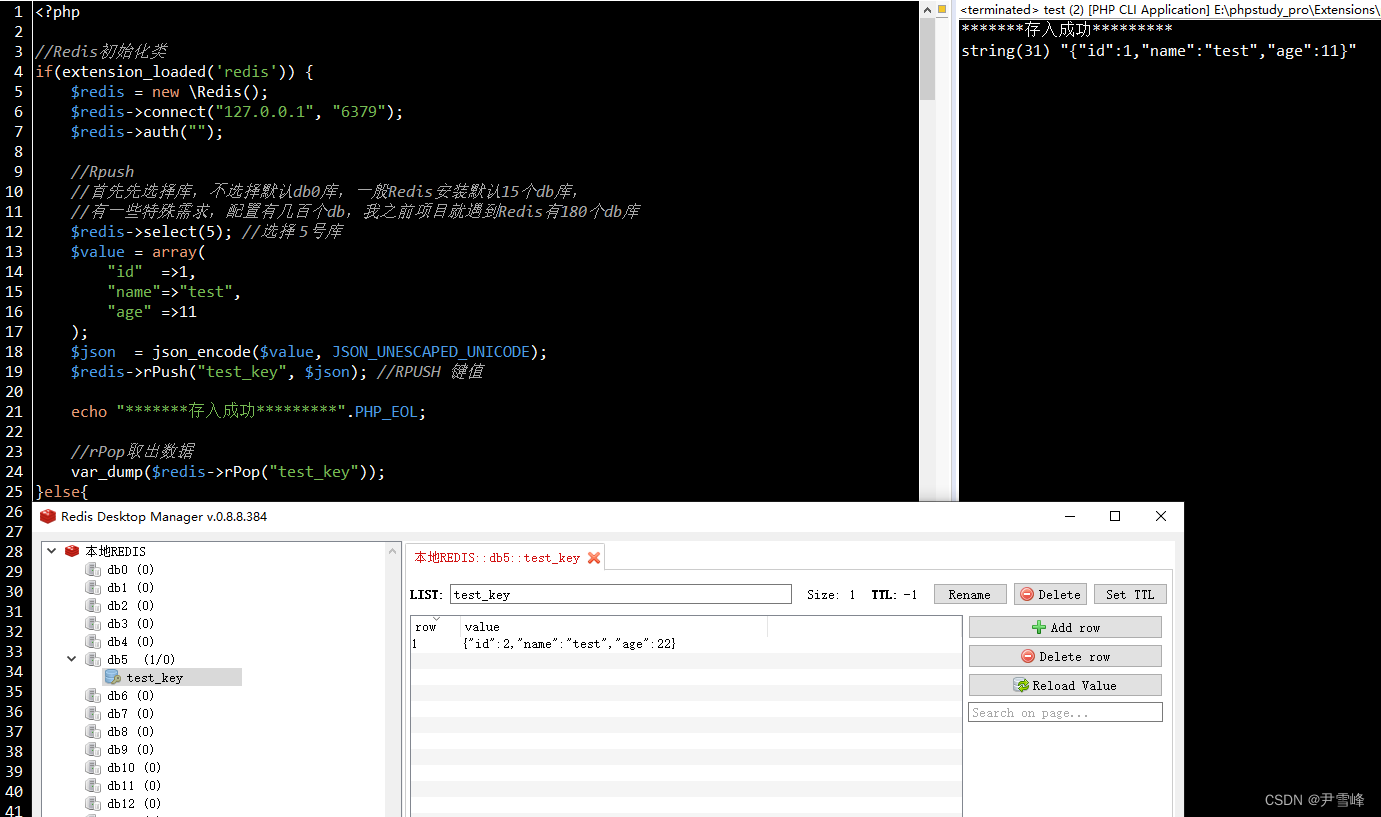Select test_key under db5
The image size is (1381, 817).
(154, 678)
